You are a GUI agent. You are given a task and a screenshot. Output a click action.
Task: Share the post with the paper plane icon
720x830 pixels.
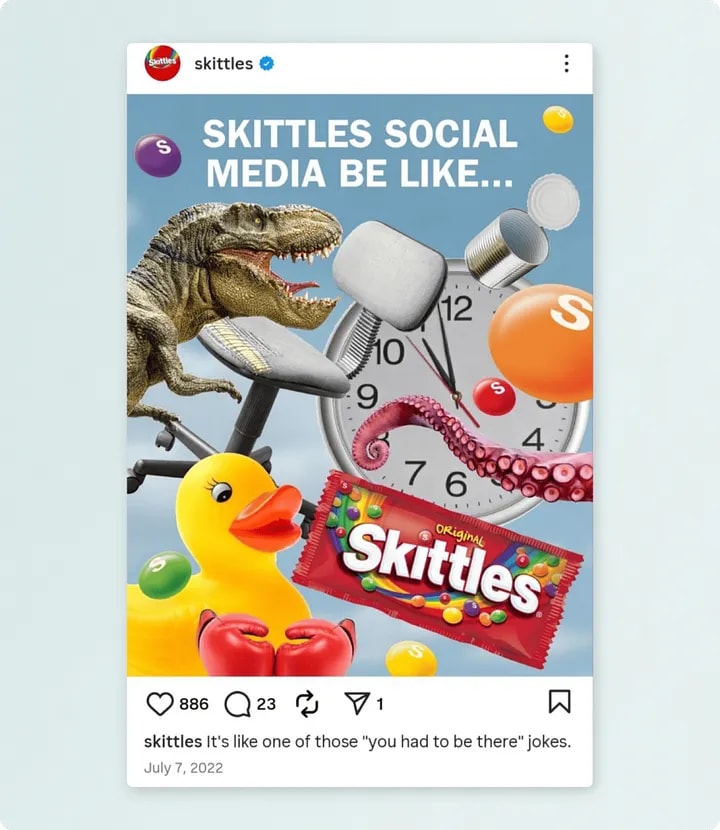click(x=357, y=703)
